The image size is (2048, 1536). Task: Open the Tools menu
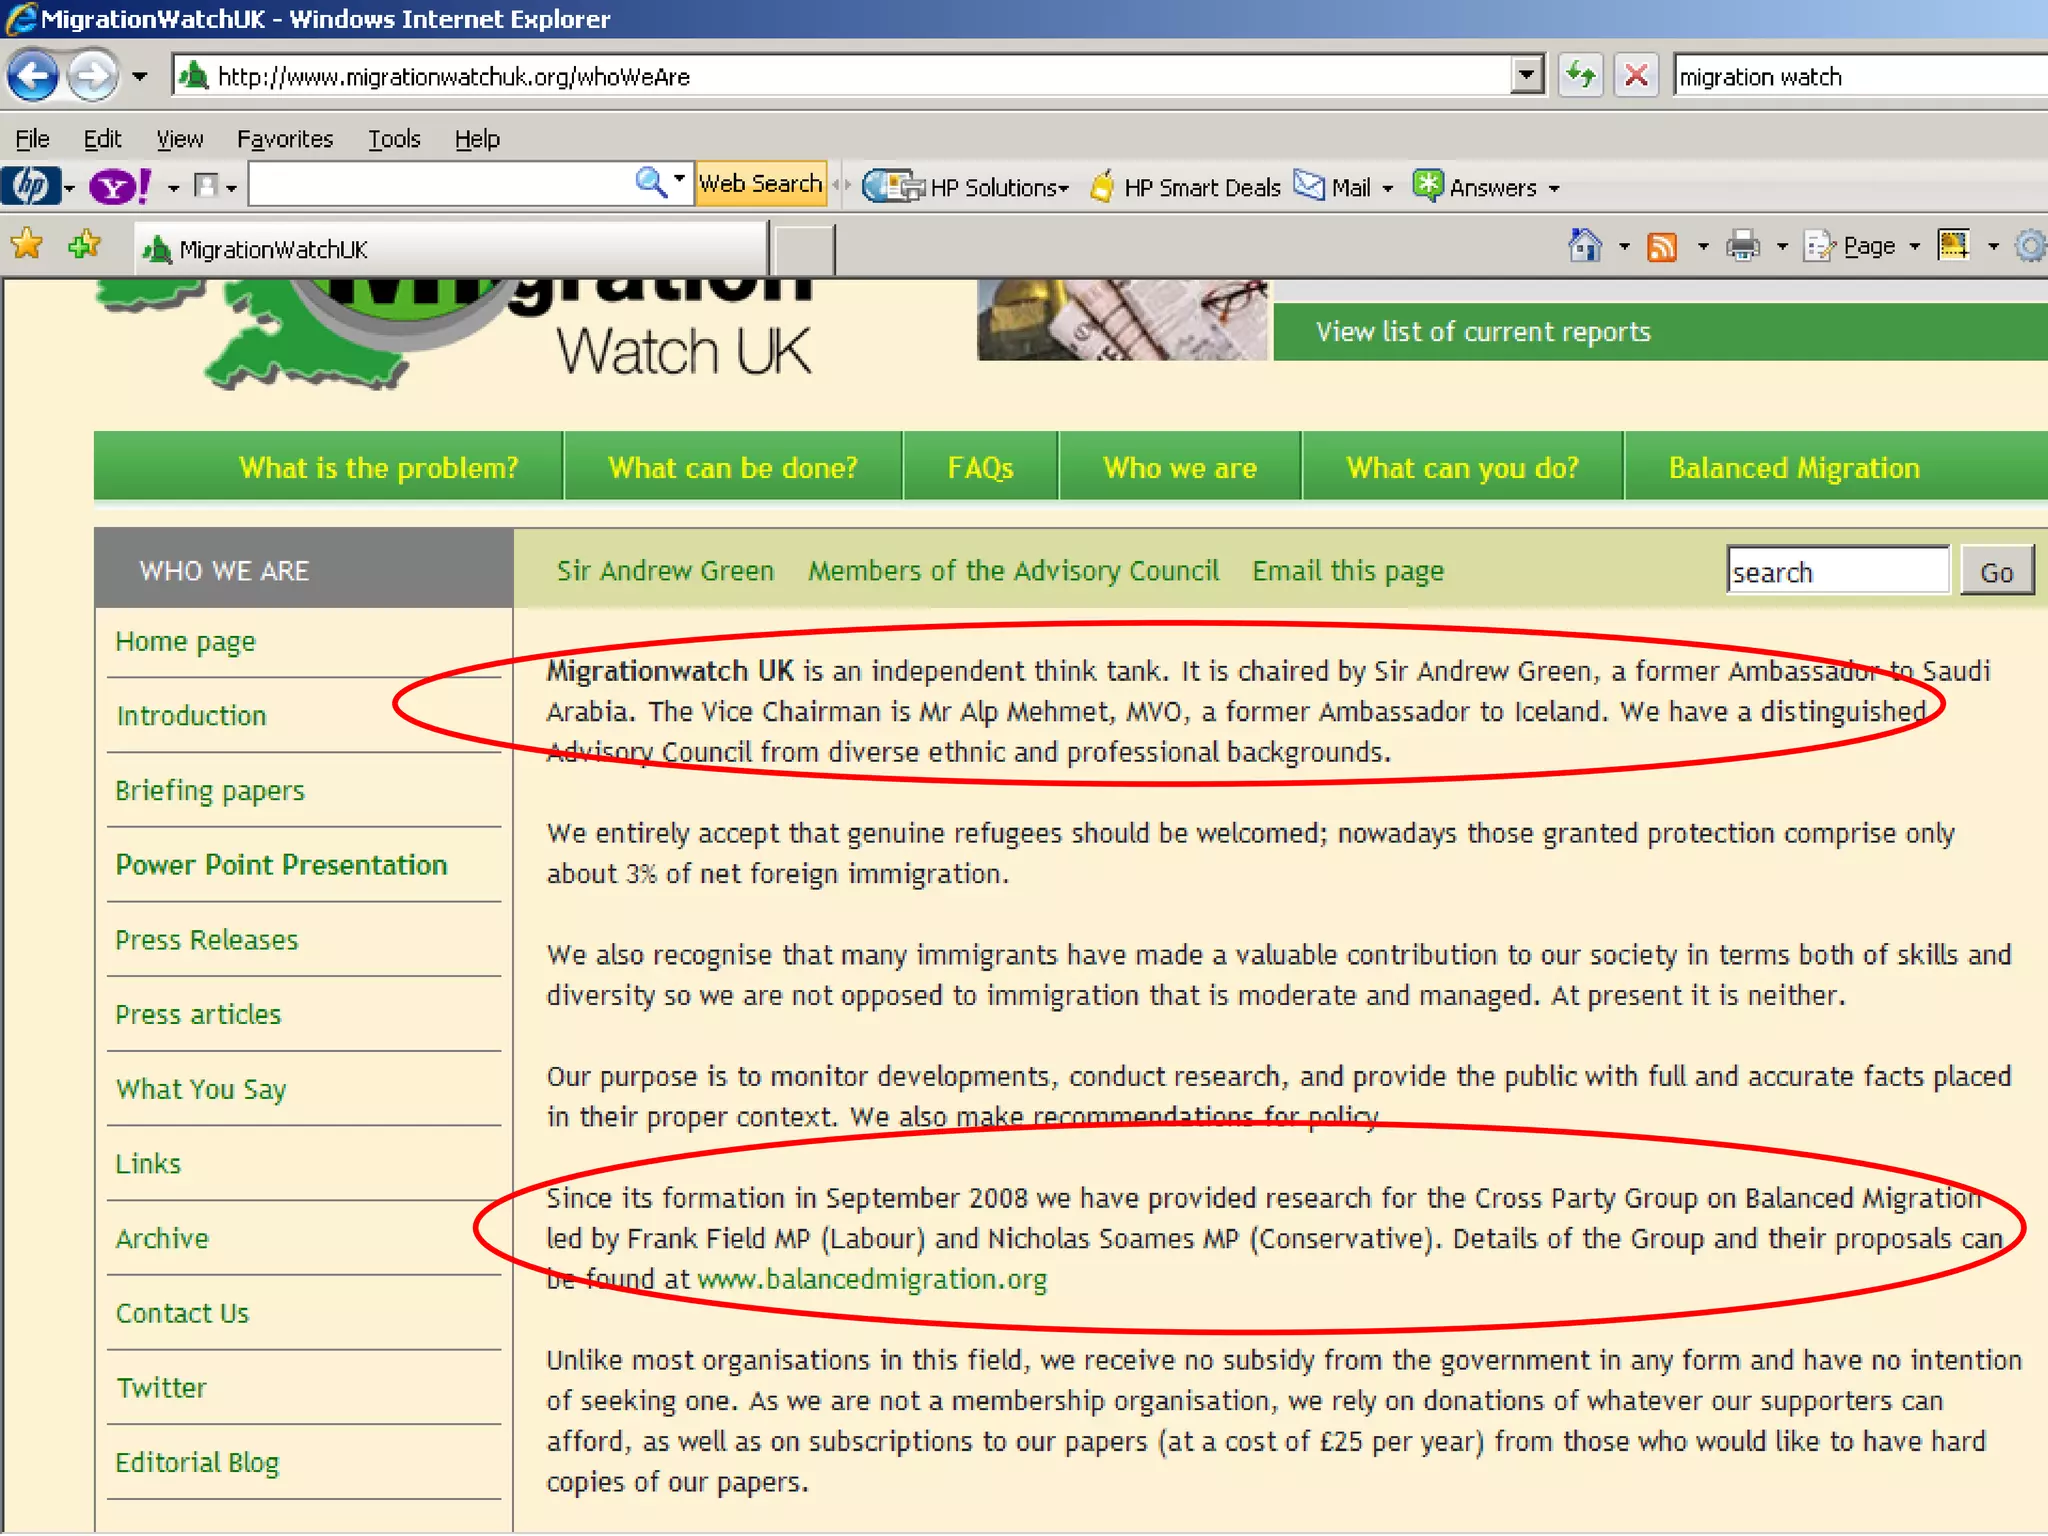(393, 139)
